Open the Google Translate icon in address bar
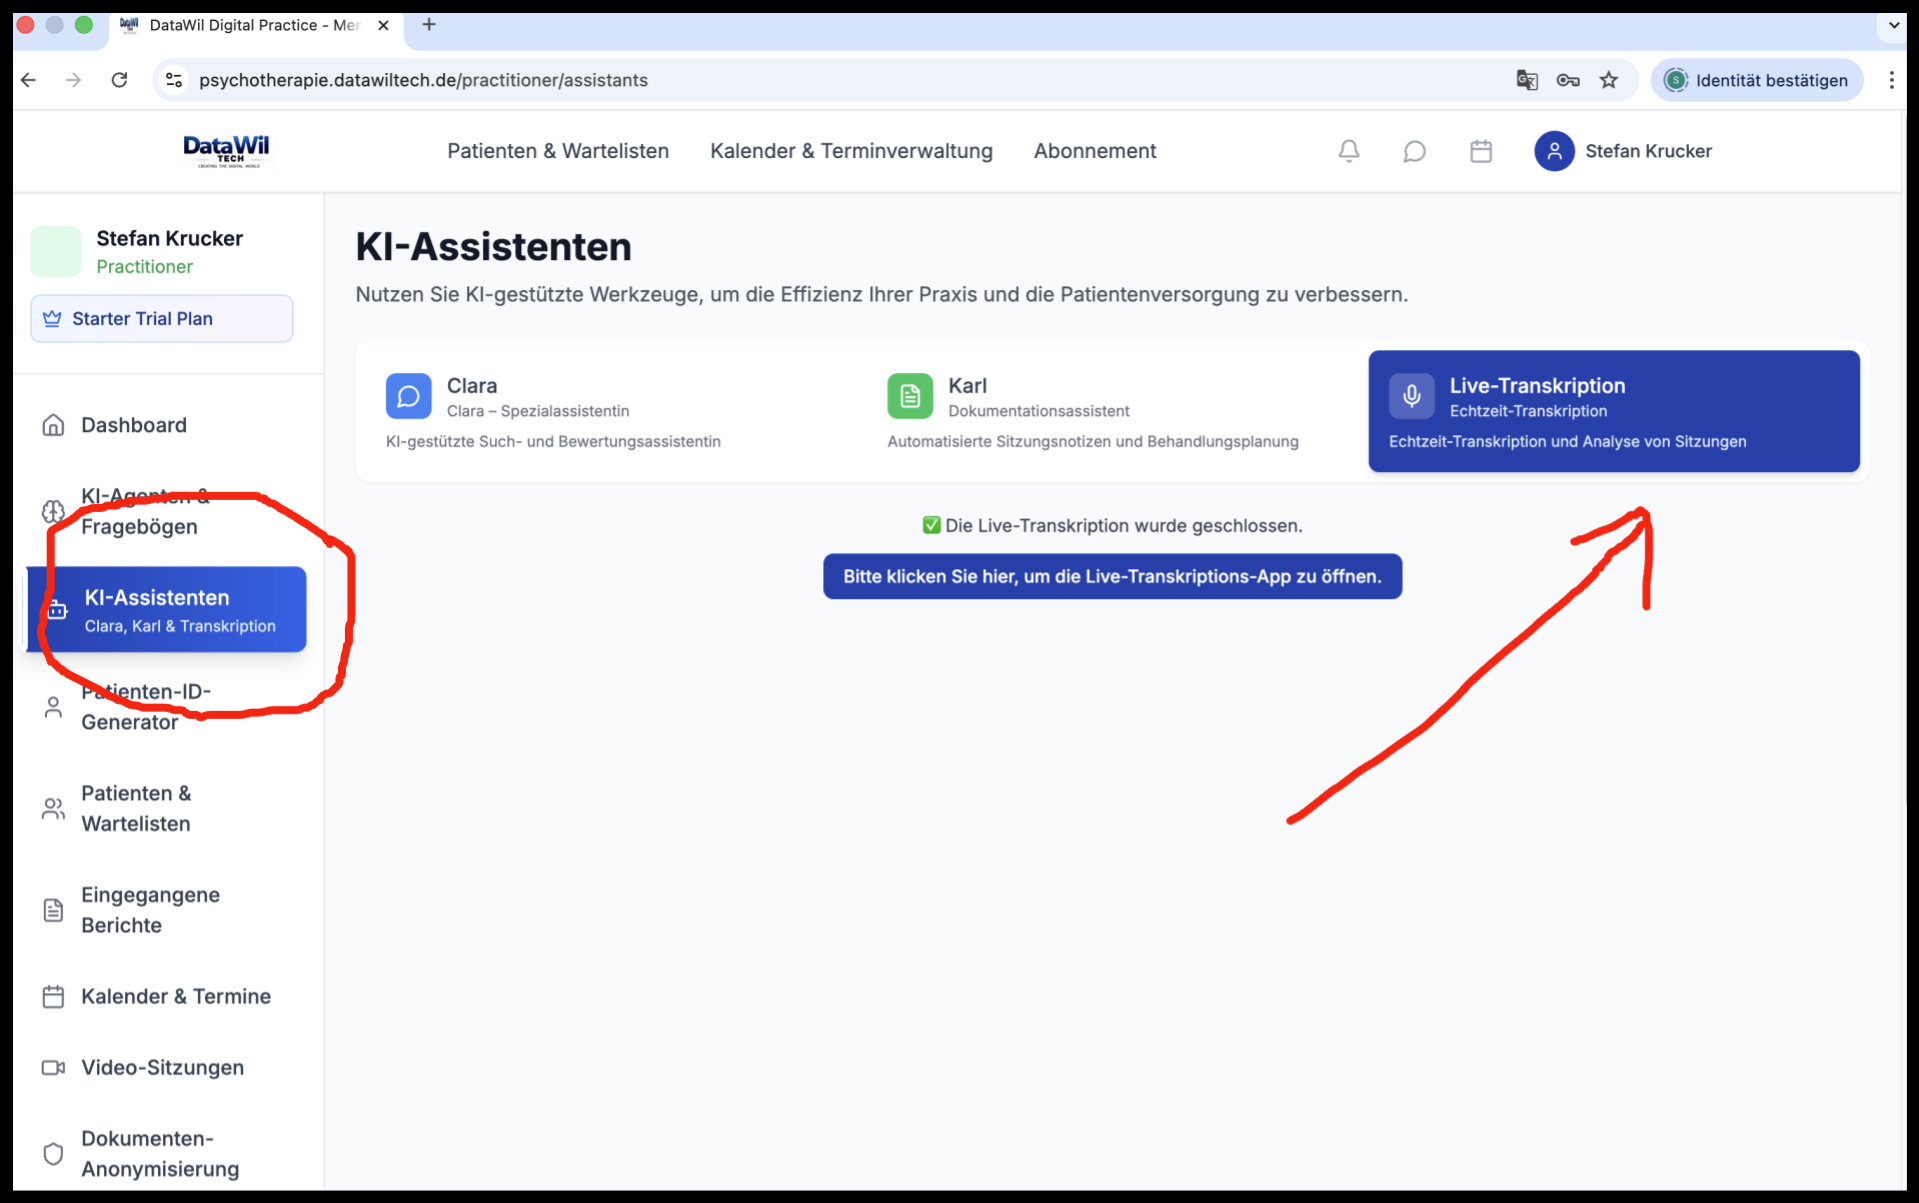Viewport: 1919px width, 1203px height. pos(1526,80)
